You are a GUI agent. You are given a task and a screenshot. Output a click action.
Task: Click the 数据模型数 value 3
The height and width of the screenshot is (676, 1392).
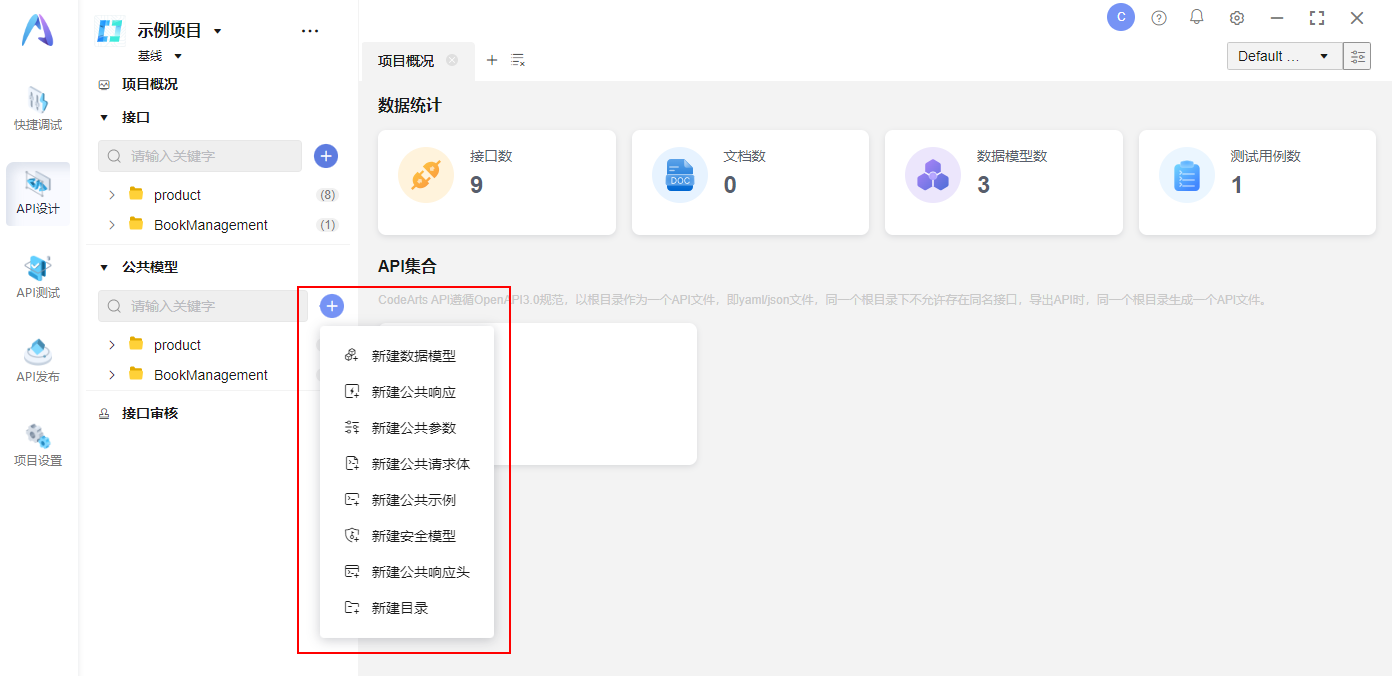point(984,185)
